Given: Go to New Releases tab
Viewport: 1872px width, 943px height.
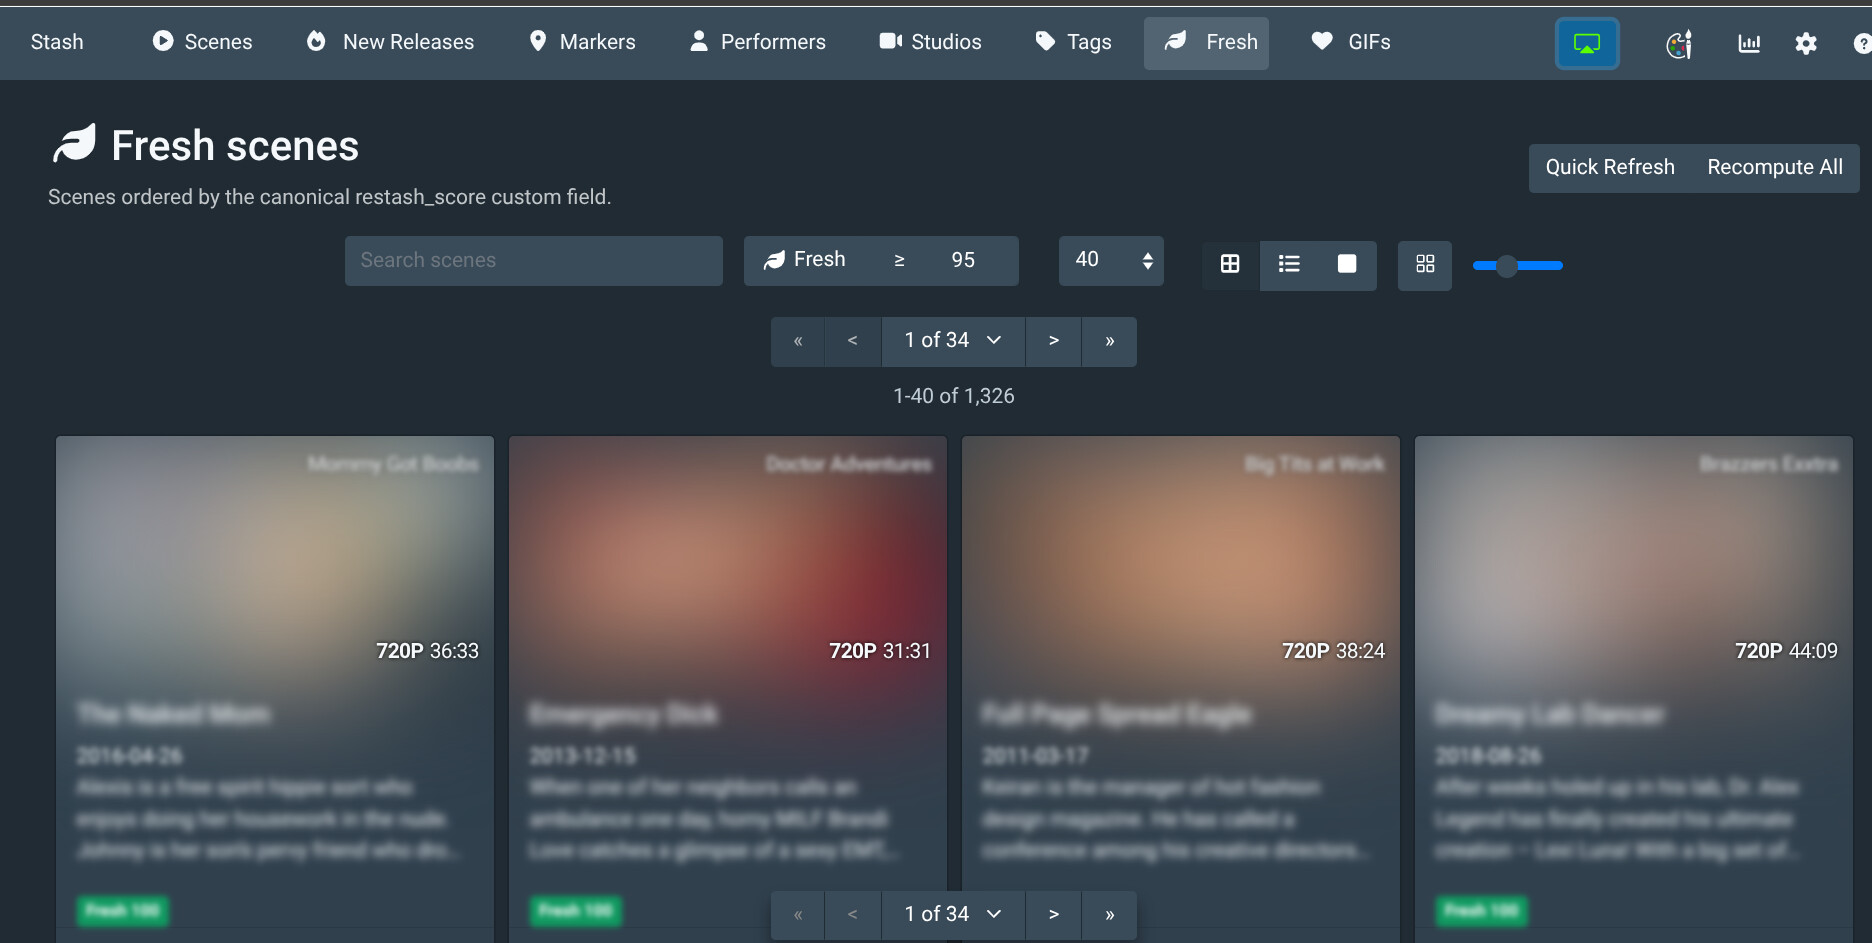Looking at the screenshot, I should coord(390,42).
